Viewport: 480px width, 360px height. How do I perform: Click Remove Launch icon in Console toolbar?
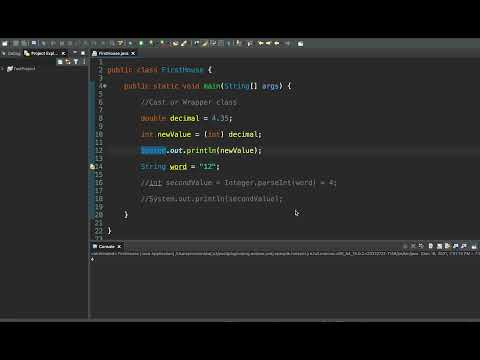pos(413,246)
